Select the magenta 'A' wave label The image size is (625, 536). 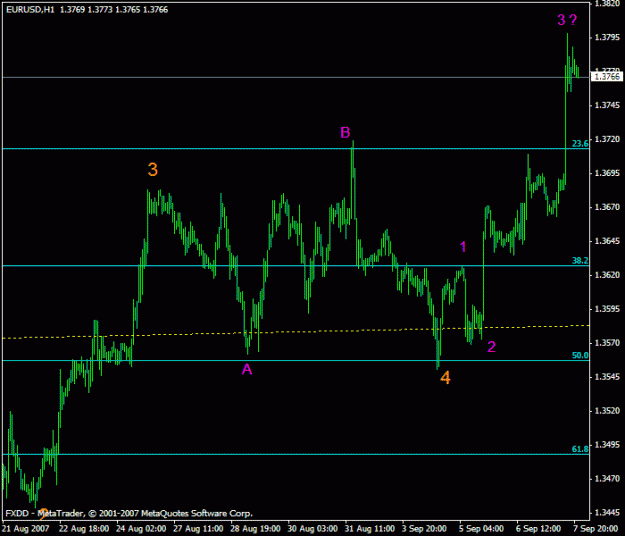pyautogui.click(x=247, y=369)
